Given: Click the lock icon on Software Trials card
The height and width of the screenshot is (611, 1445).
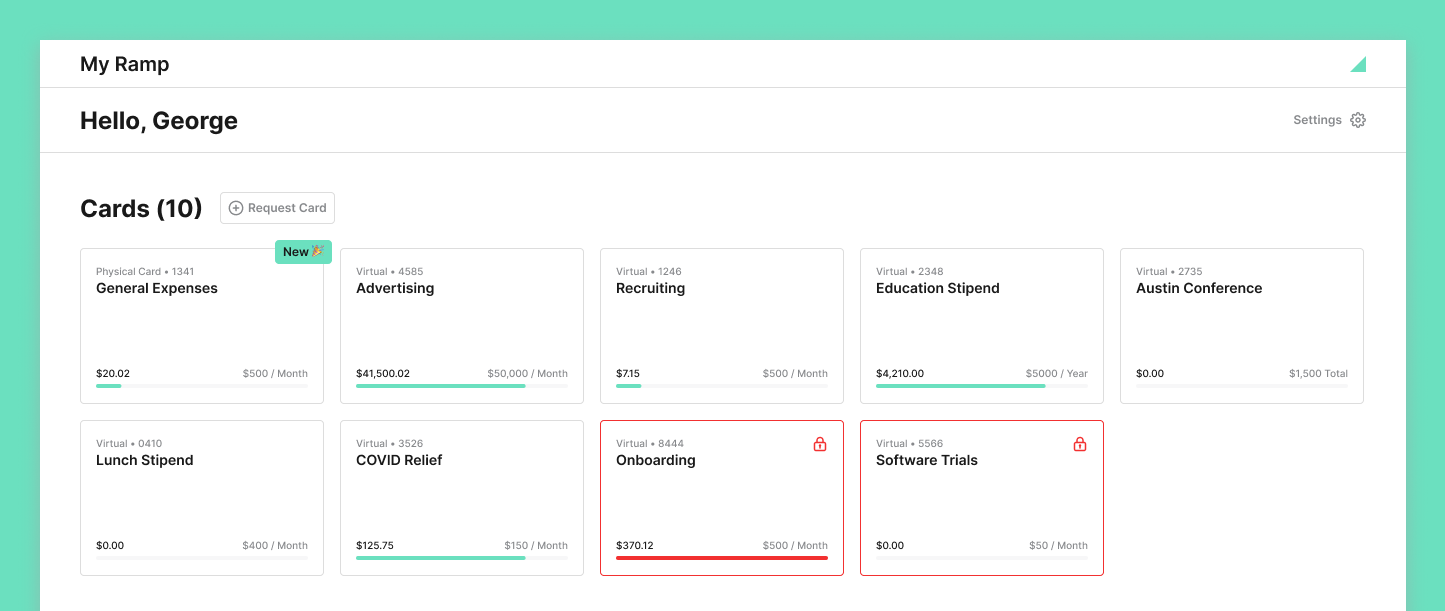Looking at the screenshot, I should coord(1080,444).
